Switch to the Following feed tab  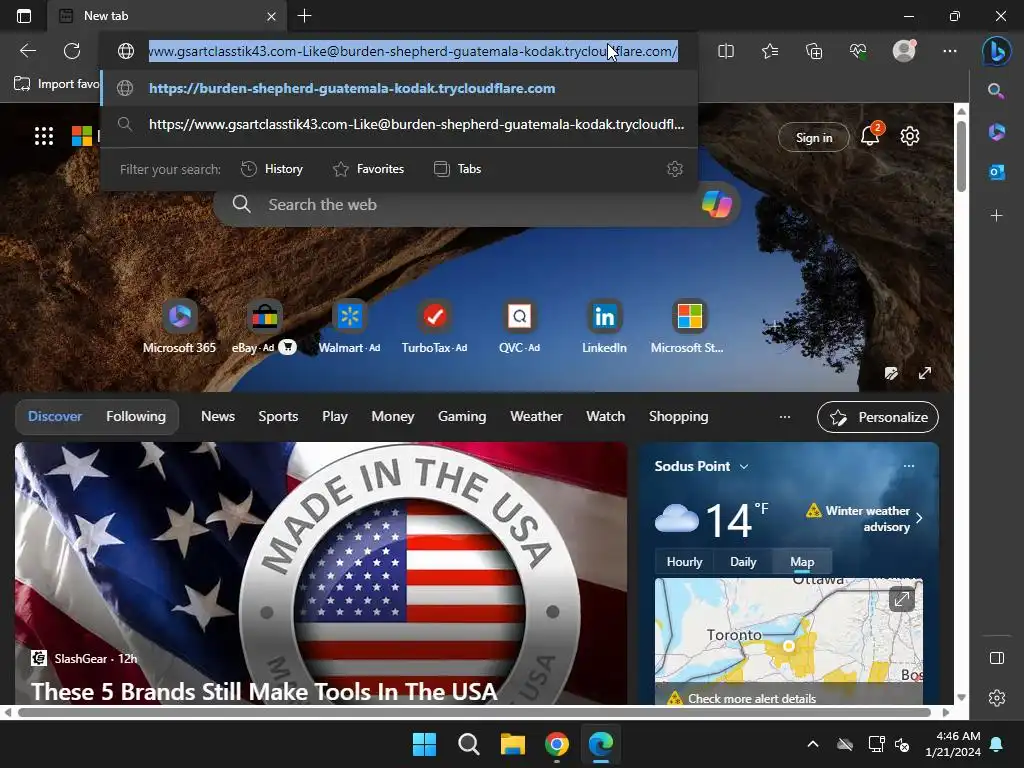pos(136,416)
